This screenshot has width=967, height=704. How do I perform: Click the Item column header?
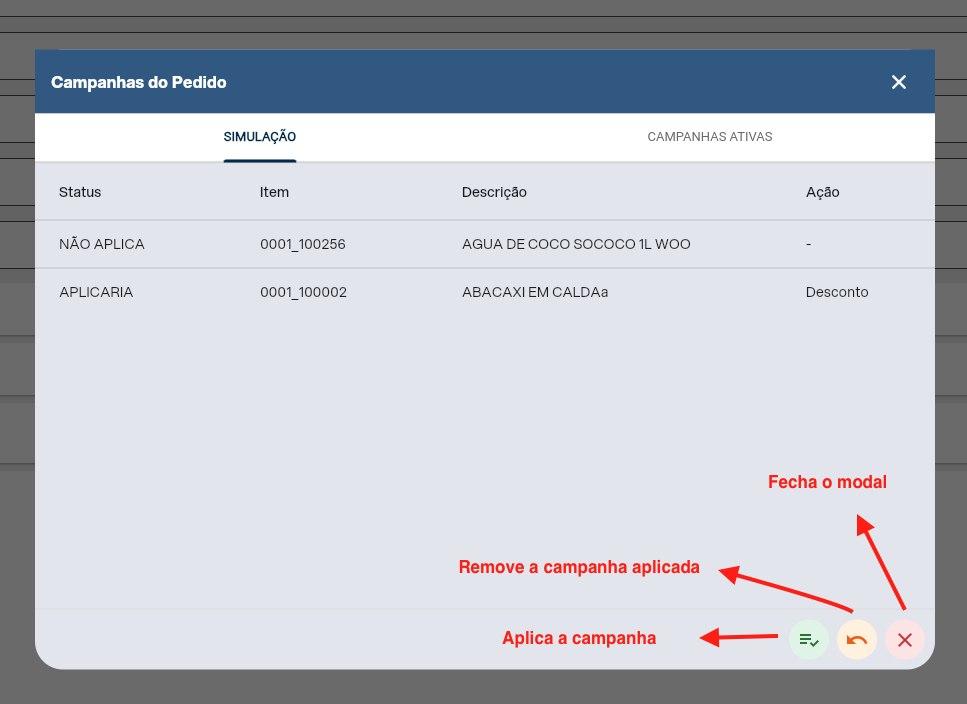coord(274,192)
